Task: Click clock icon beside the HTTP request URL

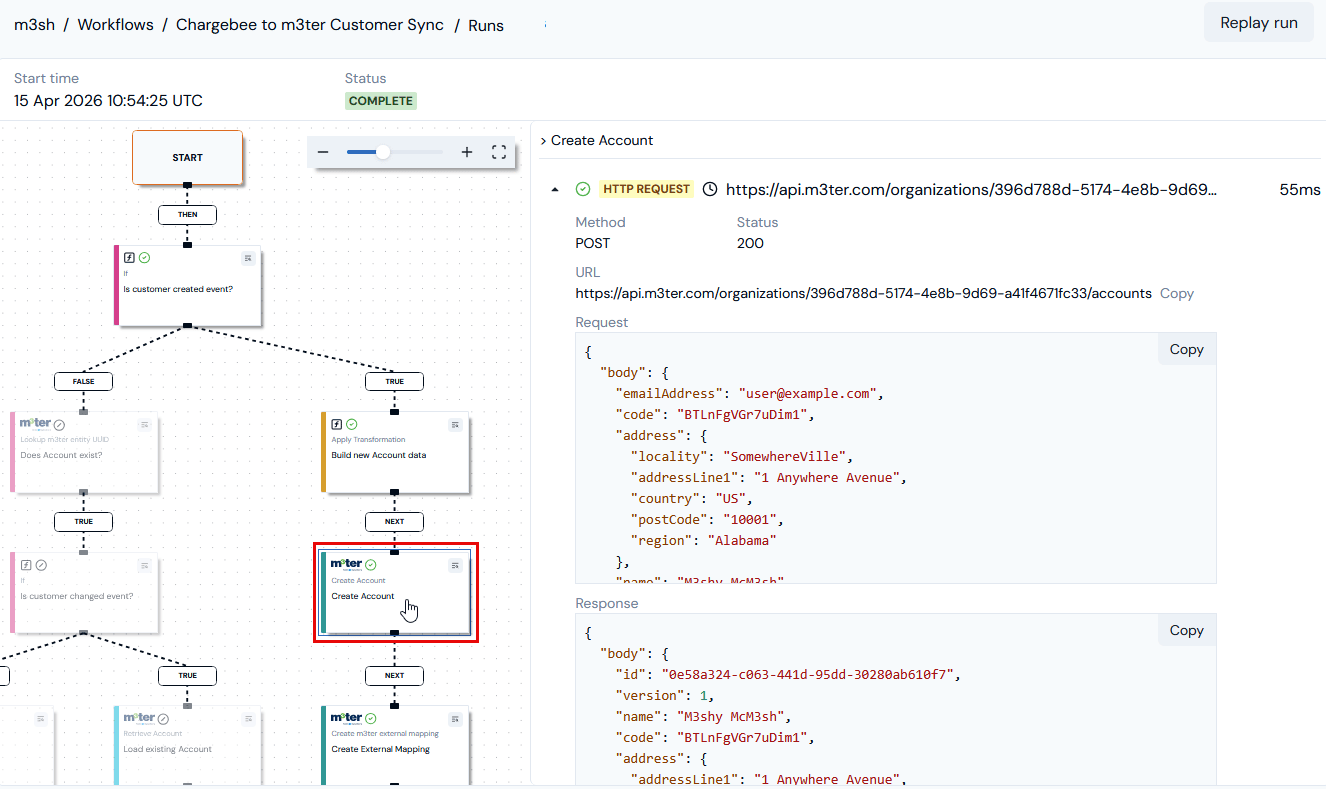Action: click(x=710, y=189)
